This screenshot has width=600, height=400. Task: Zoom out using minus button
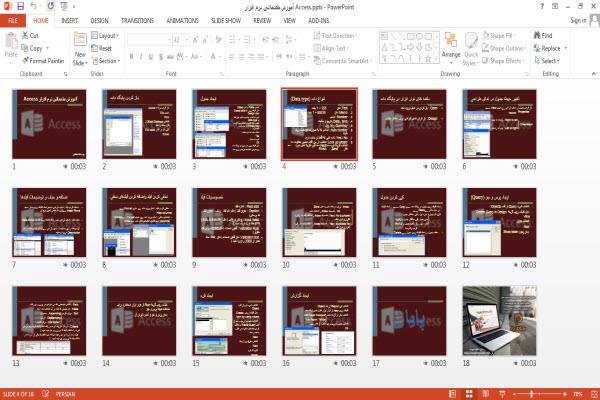pyautogui.click(x=514, y=394)
